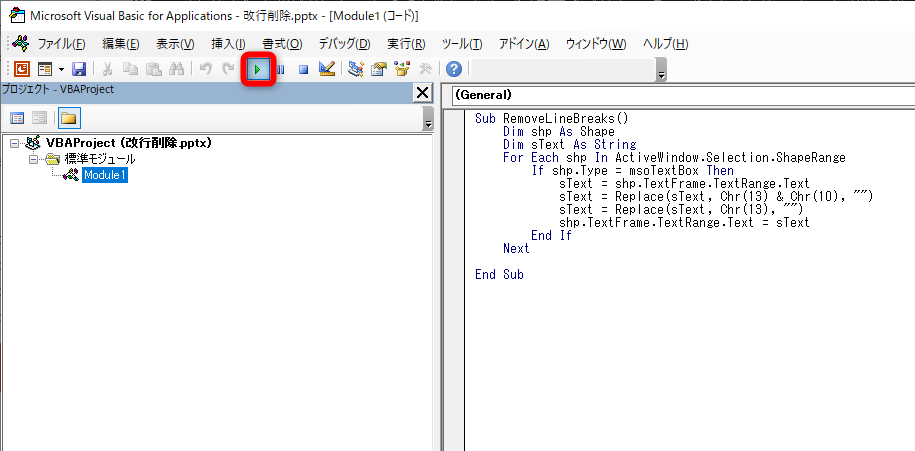Image resolution: width=915 pixels, height=451 pixels.
Task: Click the Paste clipboard icon
Action: [x=153, y=69]
